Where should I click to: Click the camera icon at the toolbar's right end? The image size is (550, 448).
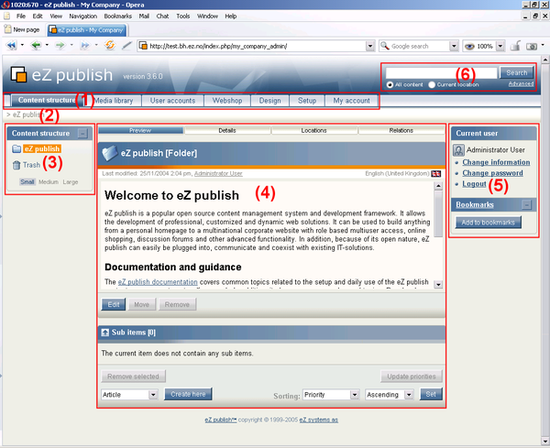coord(532,46)
